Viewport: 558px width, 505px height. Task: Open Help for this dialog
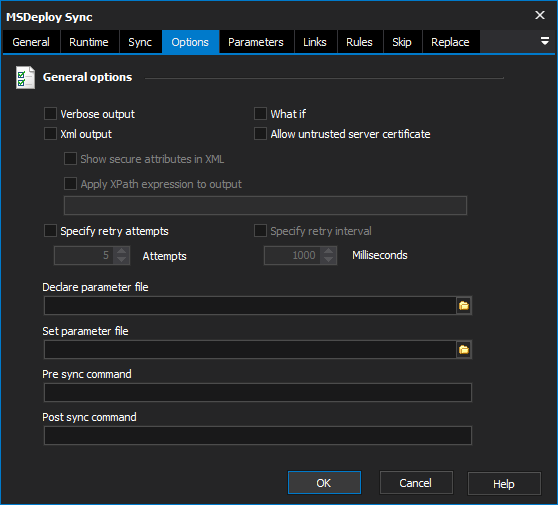pos(504,484)
